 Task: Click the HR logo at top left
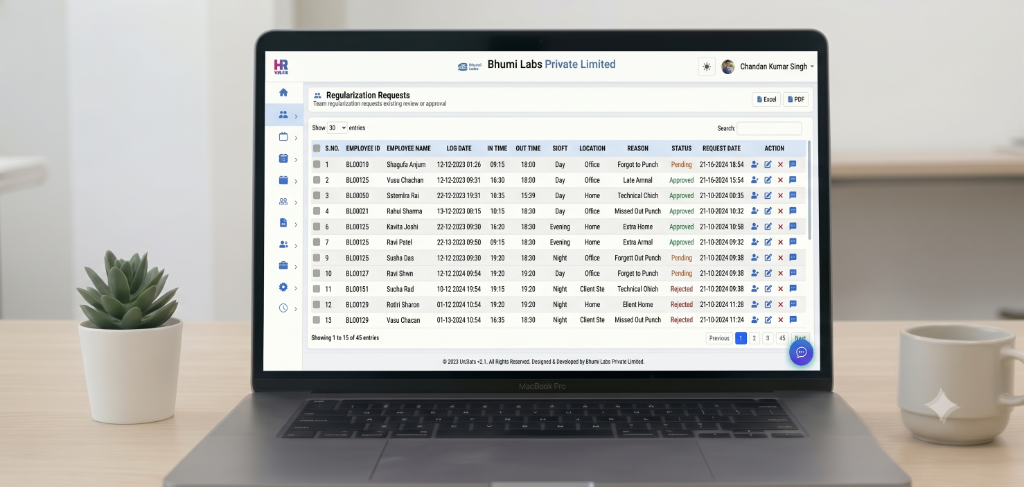280,67
